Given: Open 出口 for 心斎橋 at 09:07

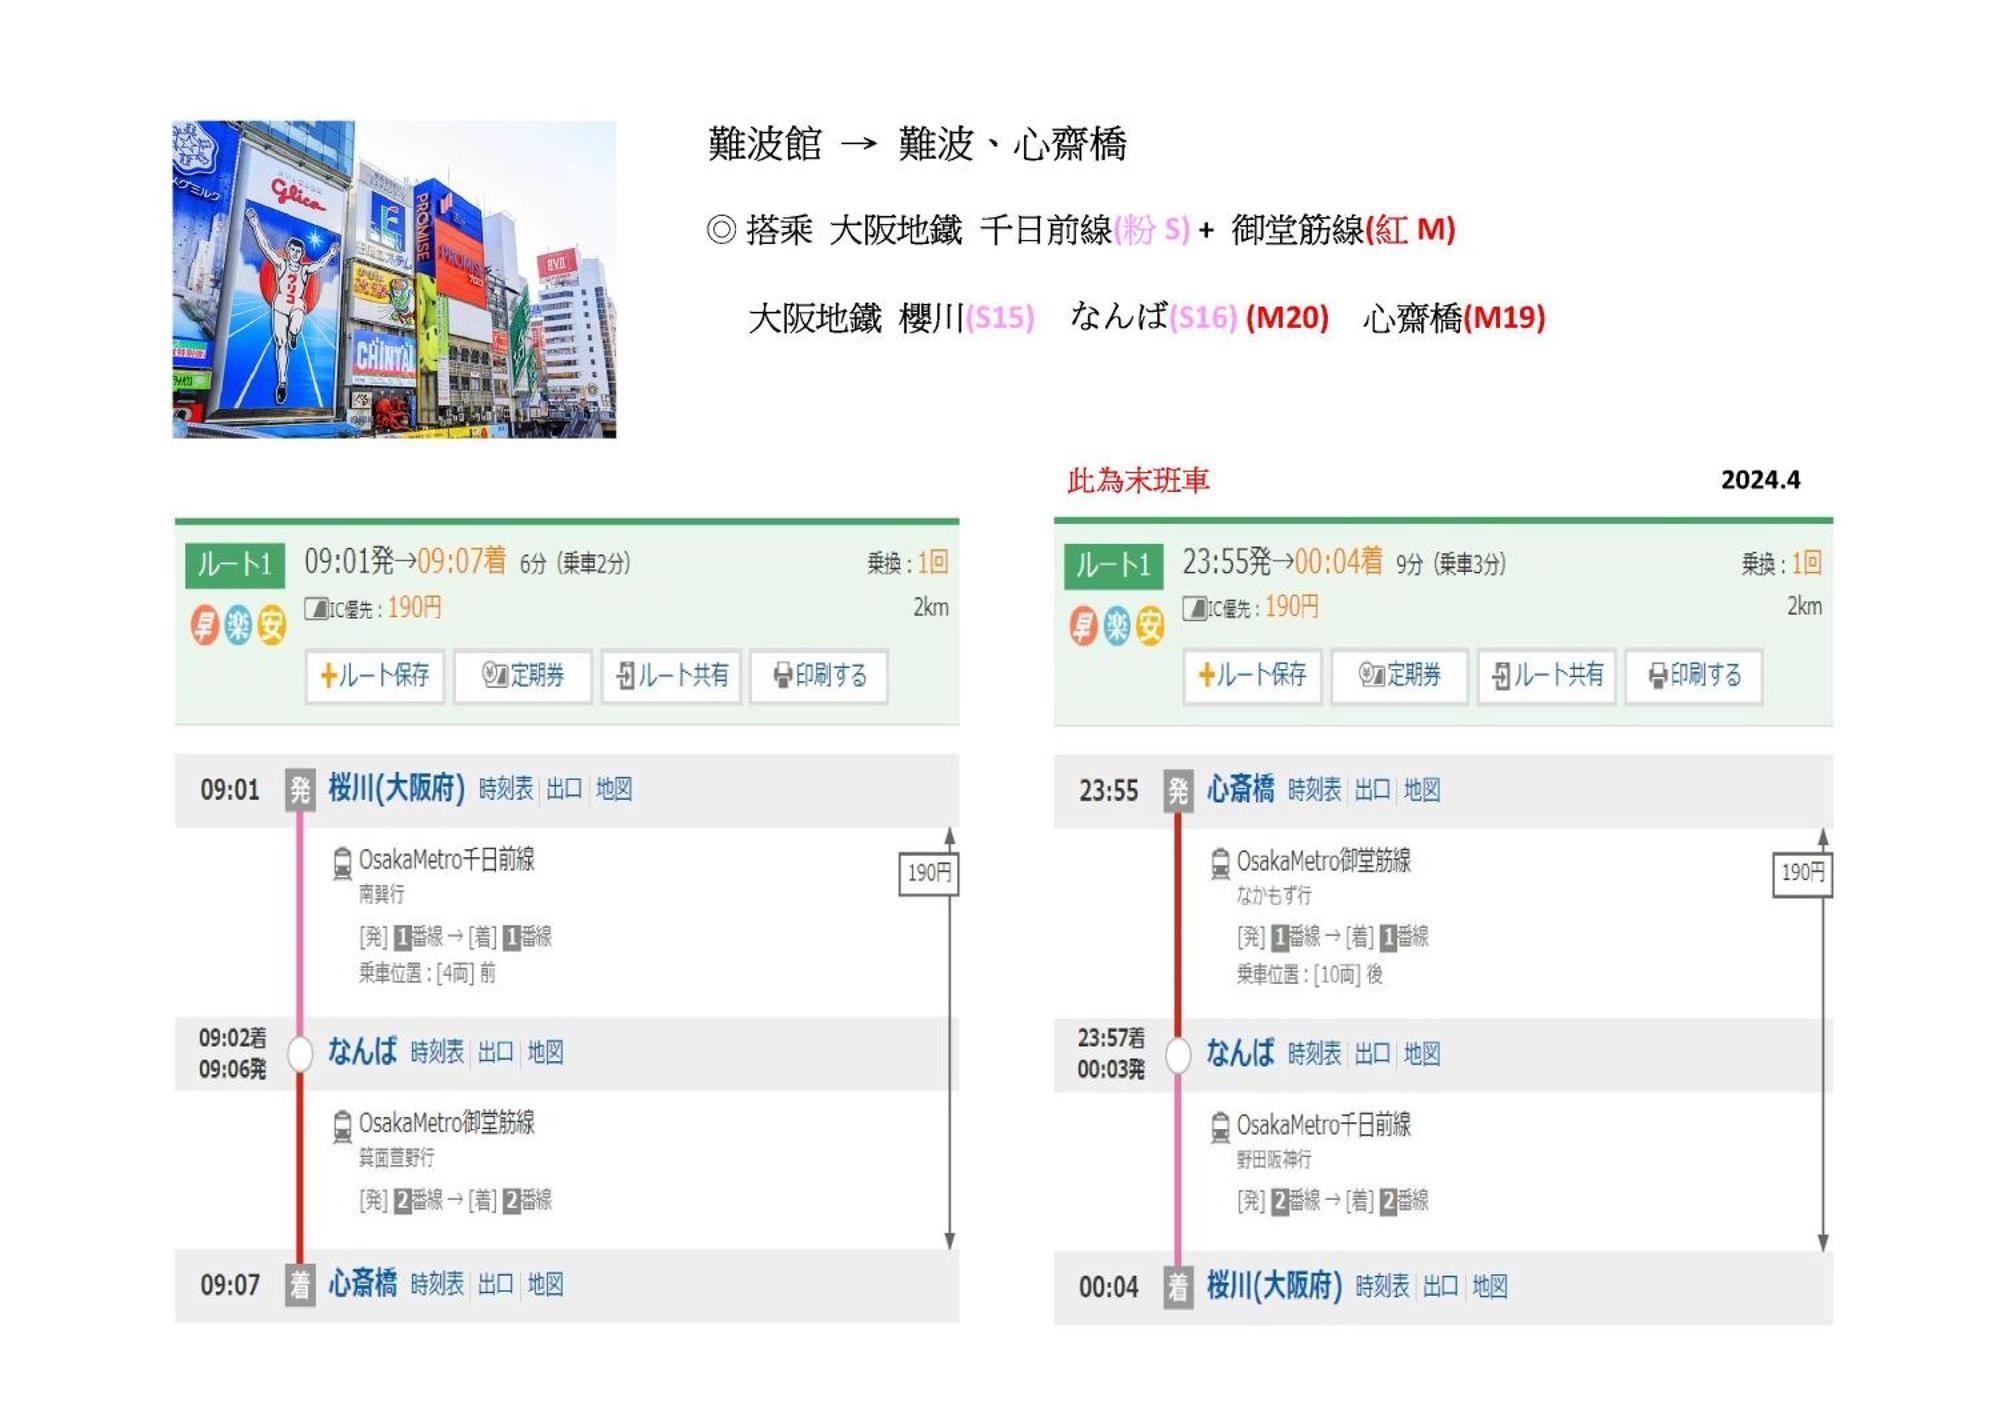Looking at the screenshot, I should click(496, 1284).
